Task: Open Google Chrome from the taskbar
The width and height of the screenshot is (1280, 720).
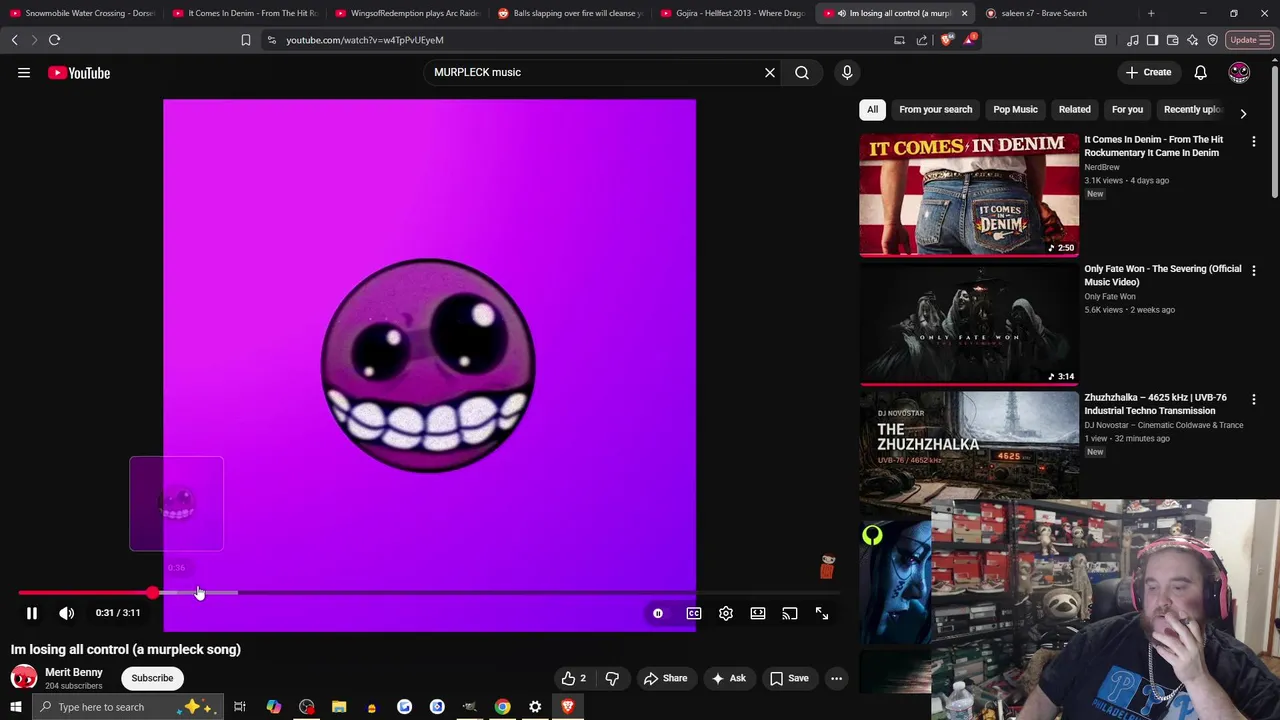Action: coord(502,707)
